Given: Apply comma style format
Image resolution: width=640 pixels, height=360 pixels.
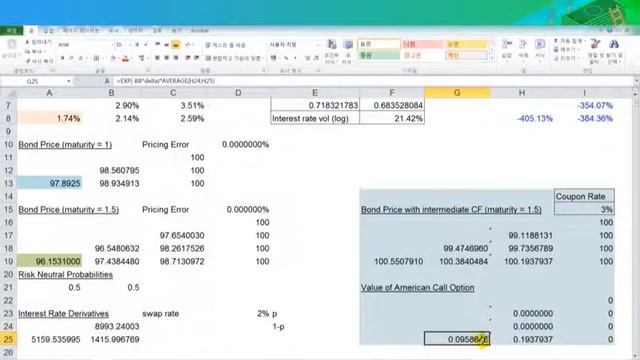Looking at the screenshot, I should click(295, 58).
